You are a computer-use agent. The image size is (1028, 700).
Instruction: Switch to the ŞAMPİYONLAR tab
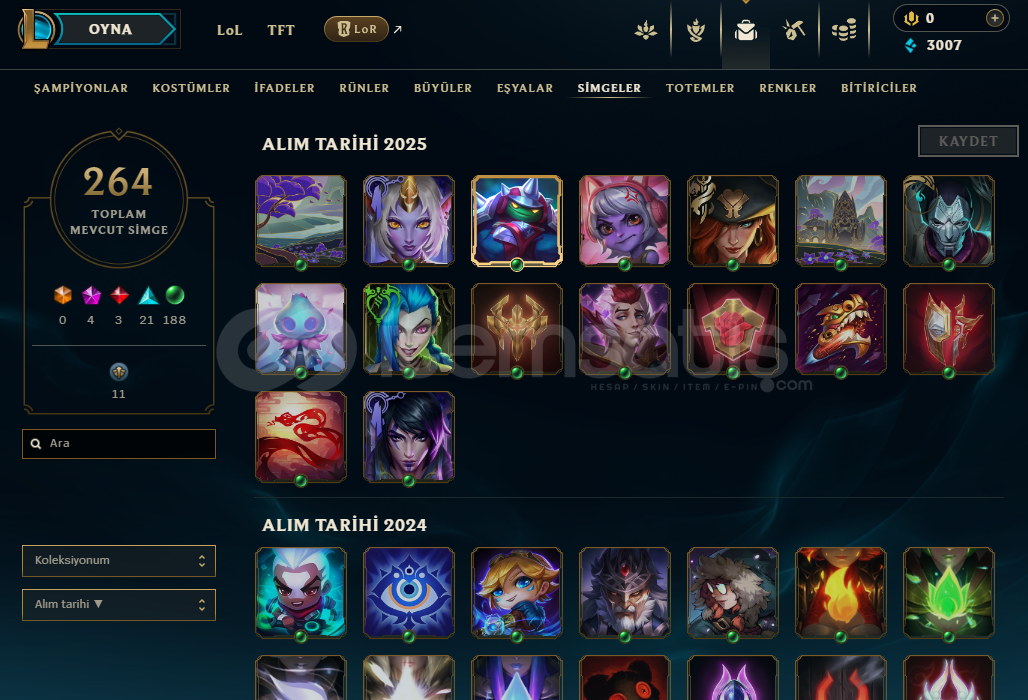[81, 88]
